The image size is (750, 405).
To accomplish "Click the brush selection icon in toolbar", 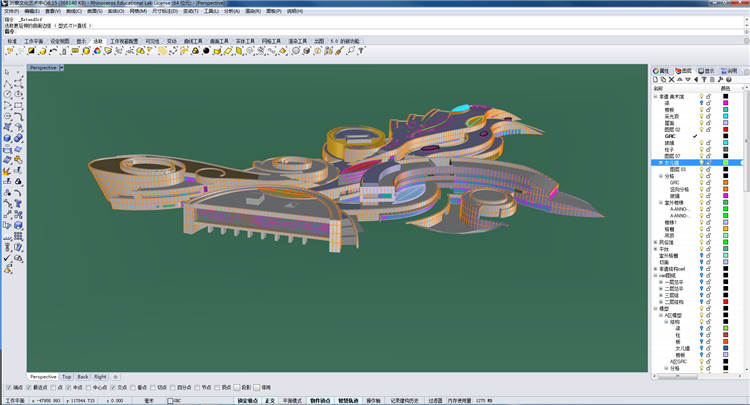I will coord(339,51).
